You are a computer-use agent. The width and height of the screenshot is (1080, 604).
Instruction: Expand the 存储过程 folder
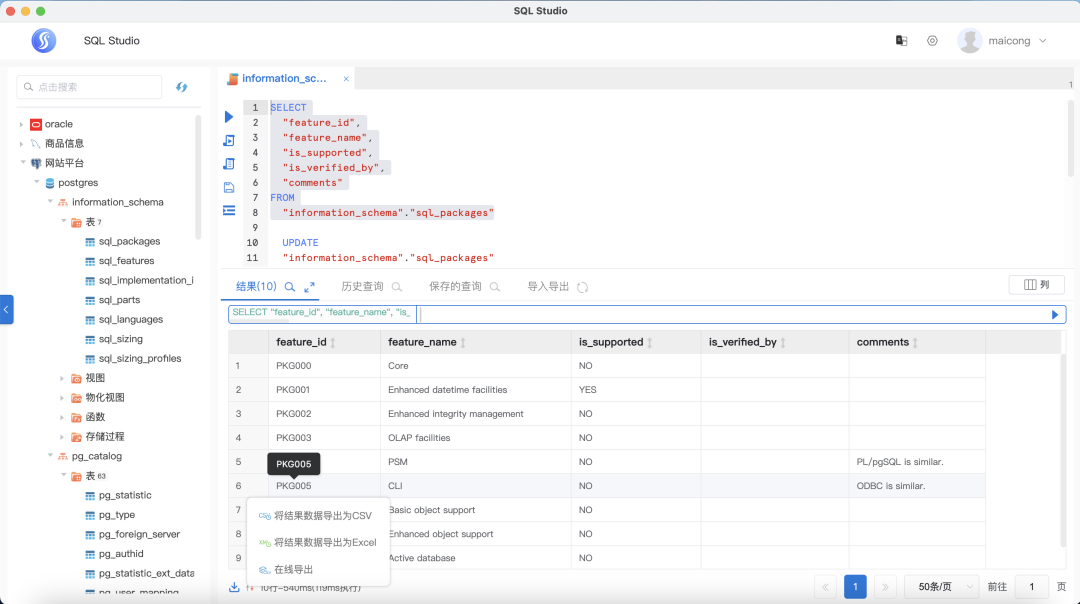click(x=62, y=437)
